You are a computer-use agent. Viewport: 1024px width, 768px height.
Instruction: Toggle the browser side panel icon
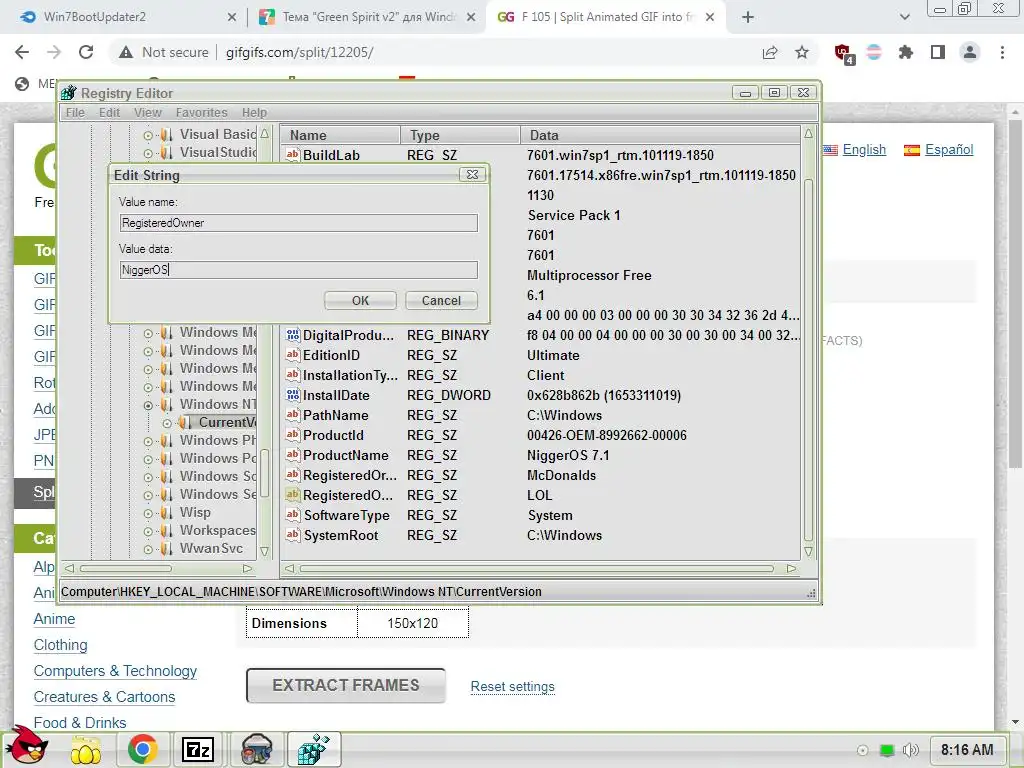pos(938,52)
